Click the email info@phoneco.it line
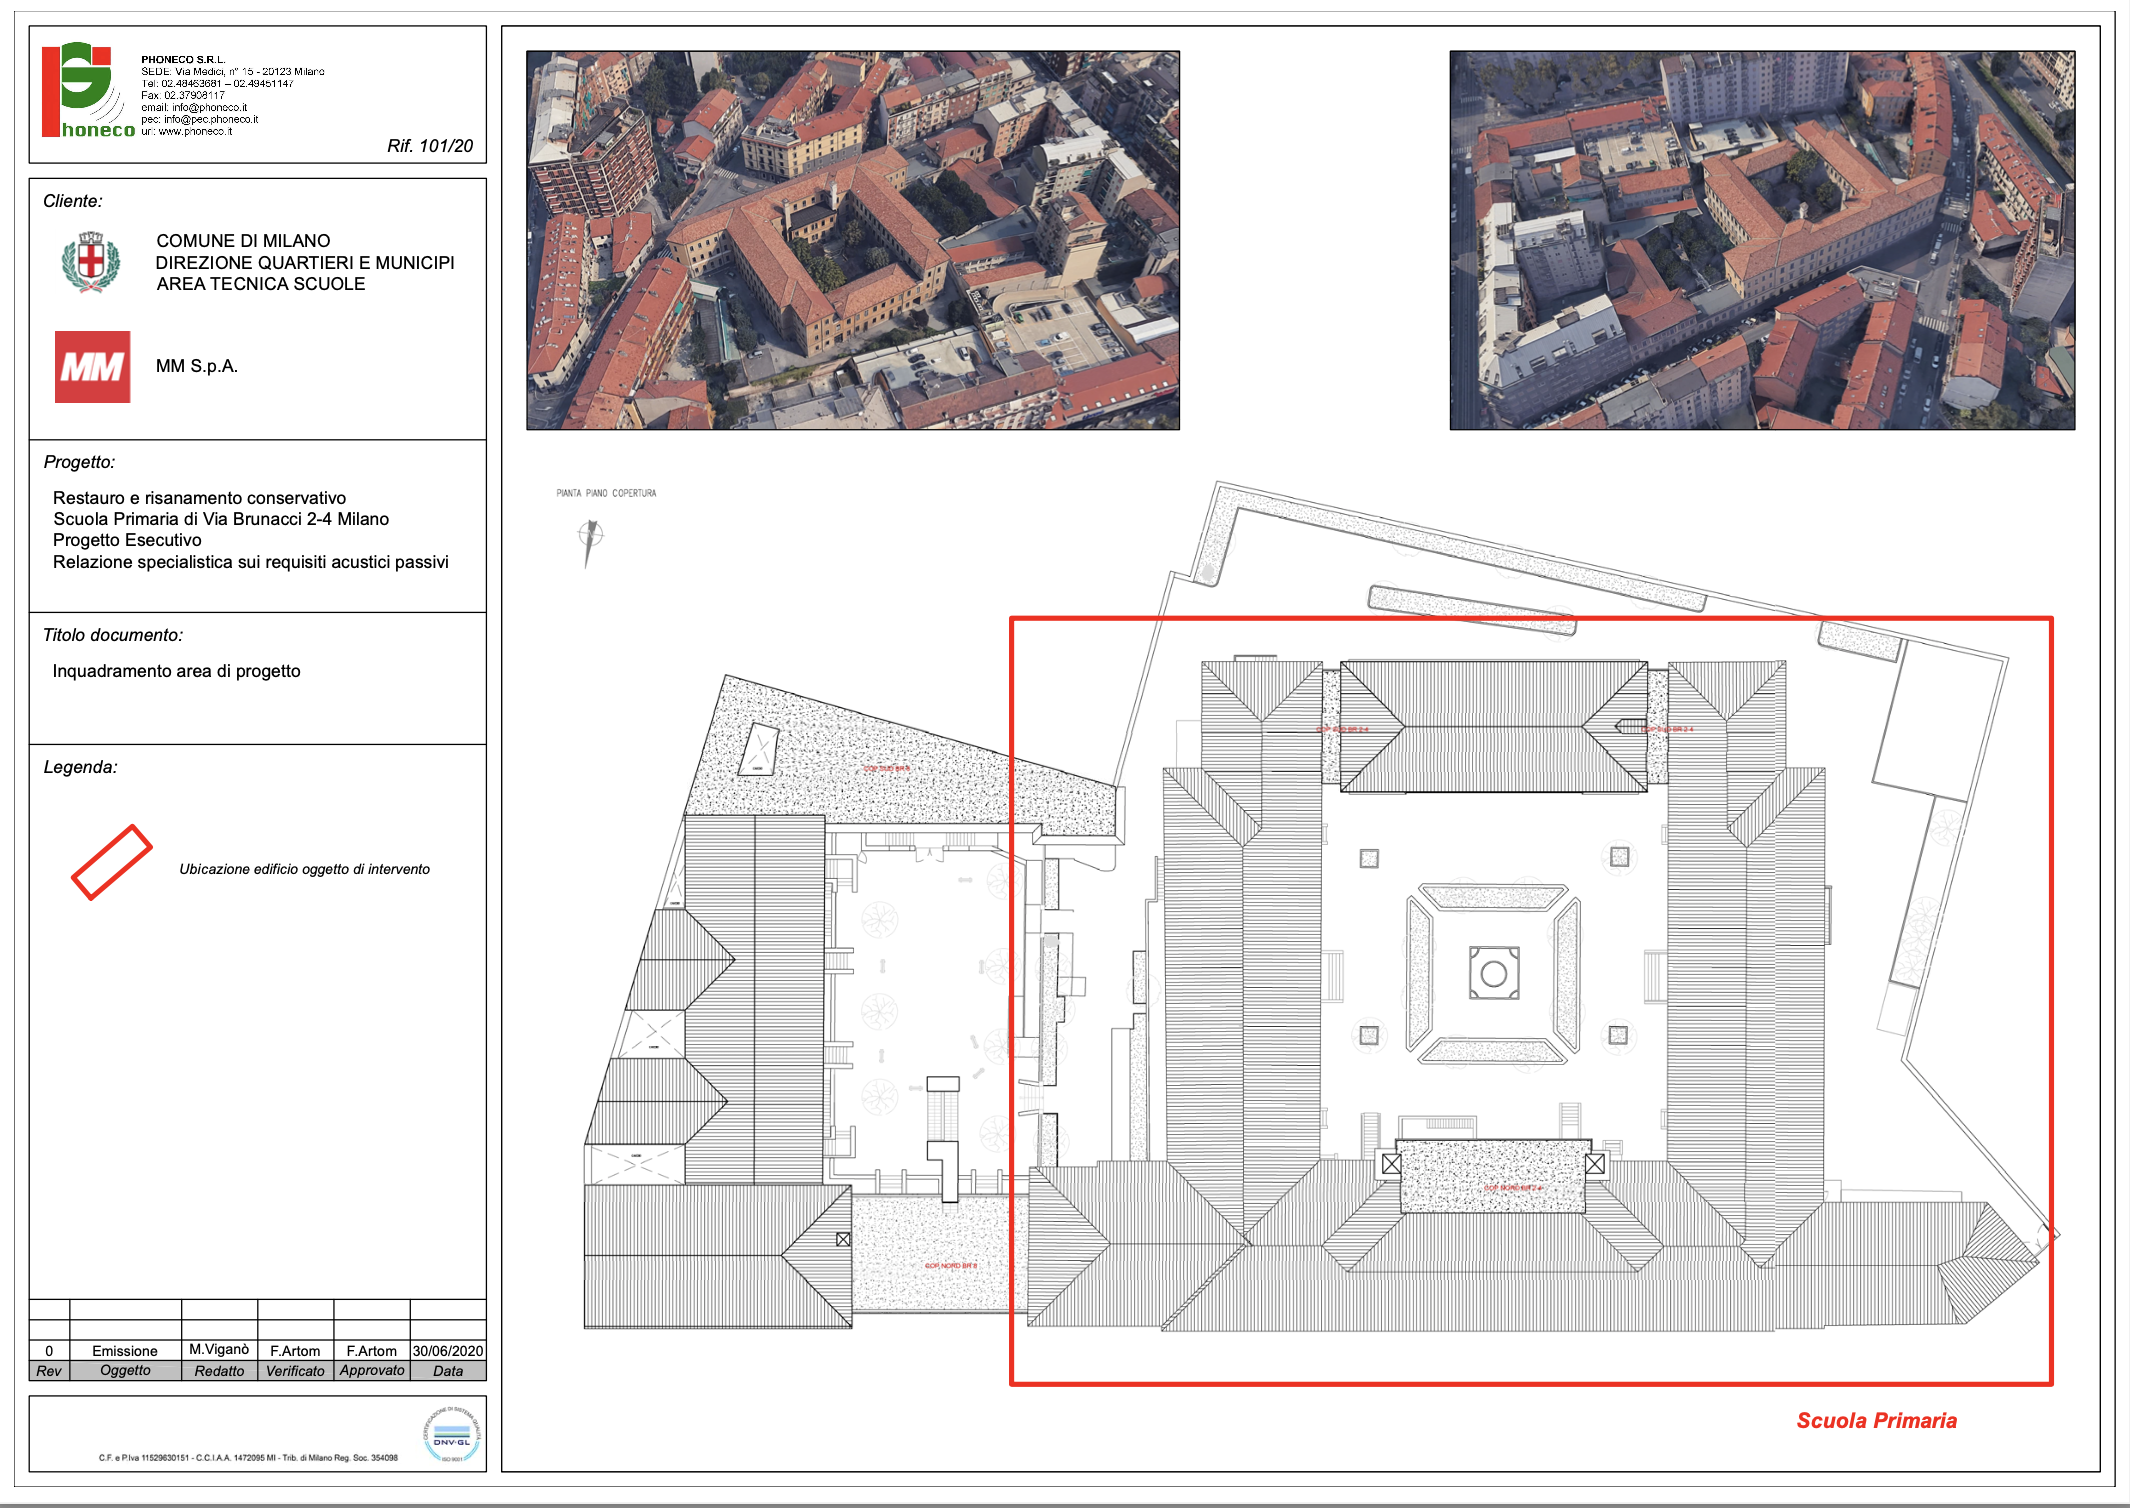The width and height of the screenshot is (2130, 1508). pos(194,108)
